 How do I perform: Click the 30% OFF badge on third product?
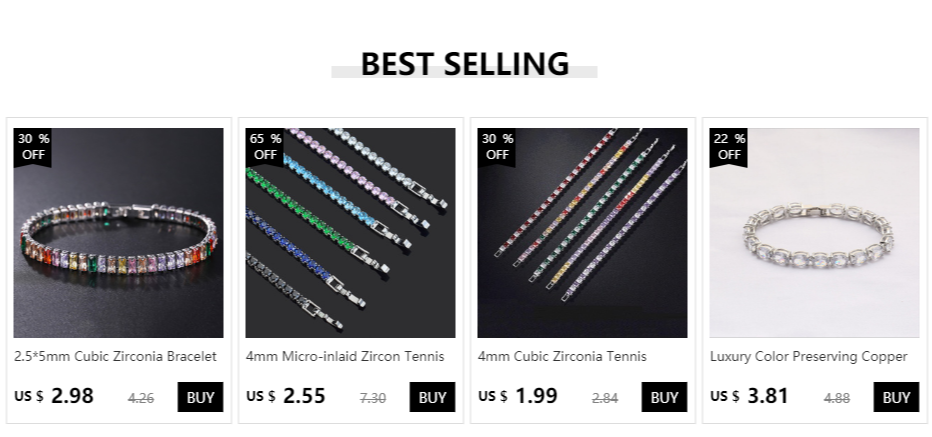(497, 147)
